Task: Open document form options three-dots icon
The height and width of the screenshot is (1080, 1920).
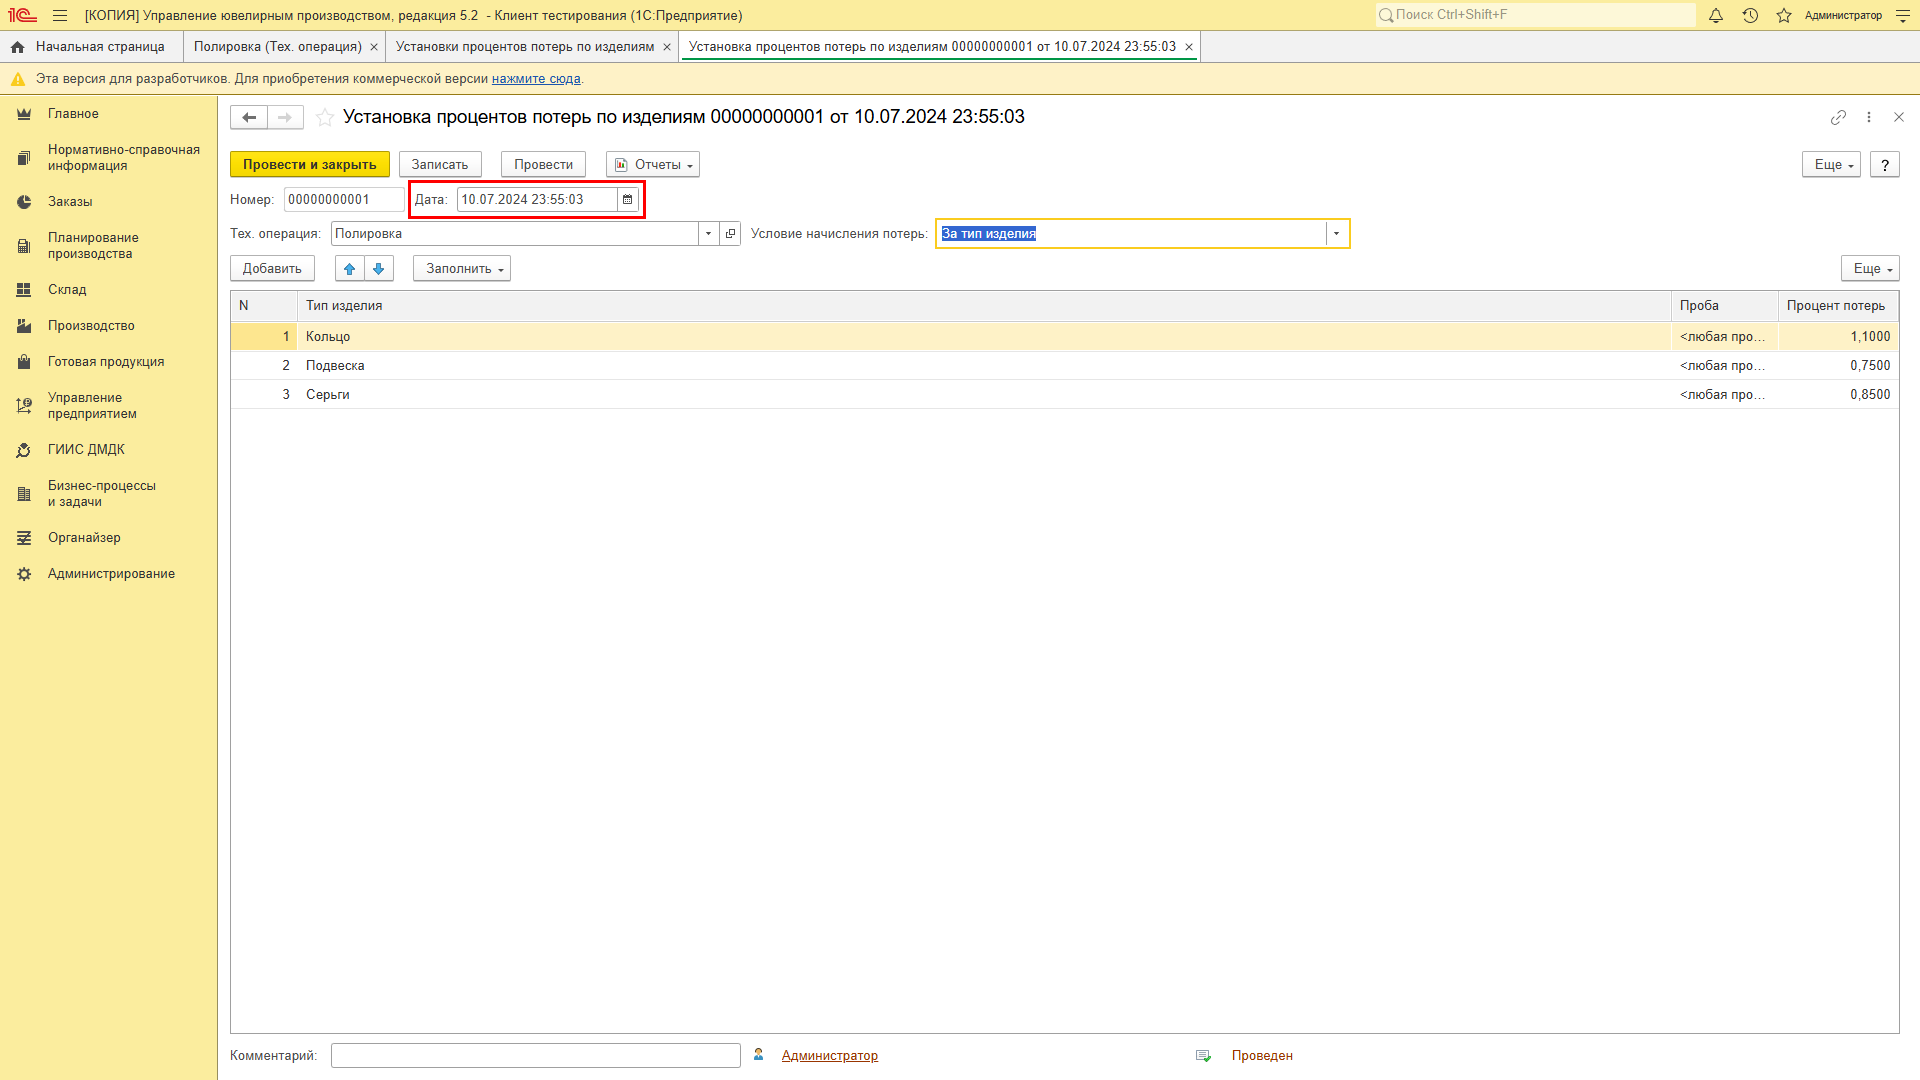Action: 1869,117
